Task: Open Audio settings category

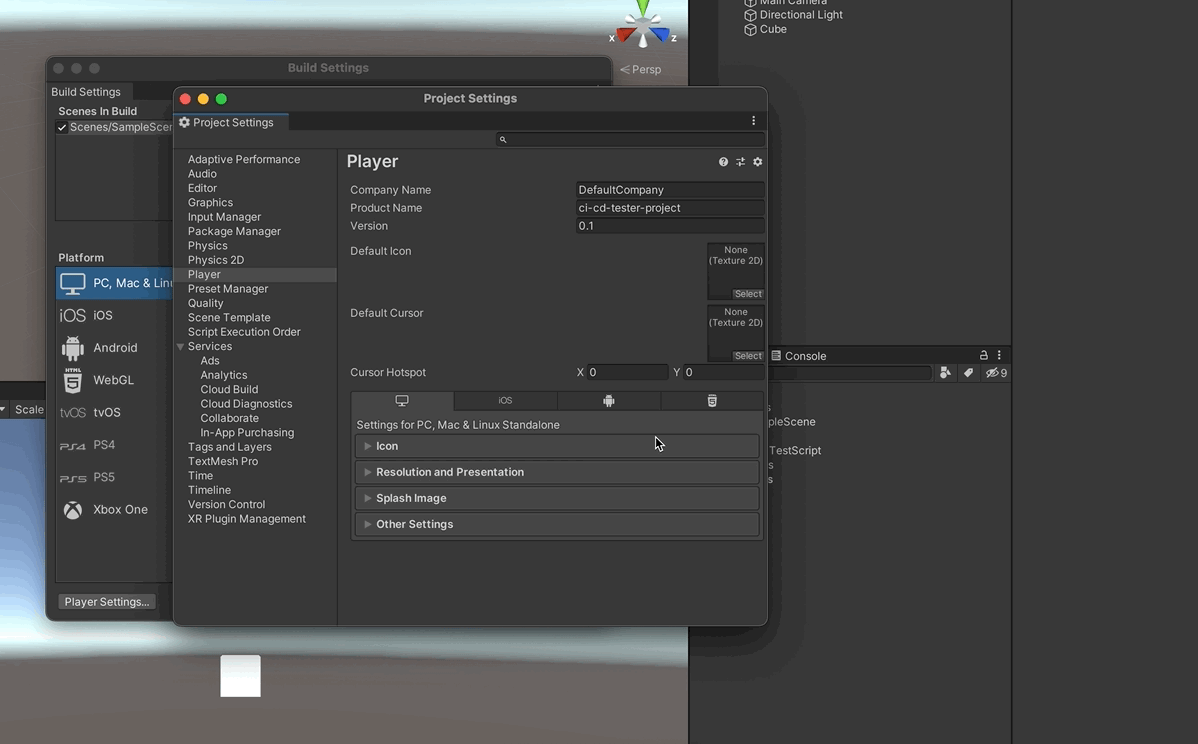Action: pos(202,174)
